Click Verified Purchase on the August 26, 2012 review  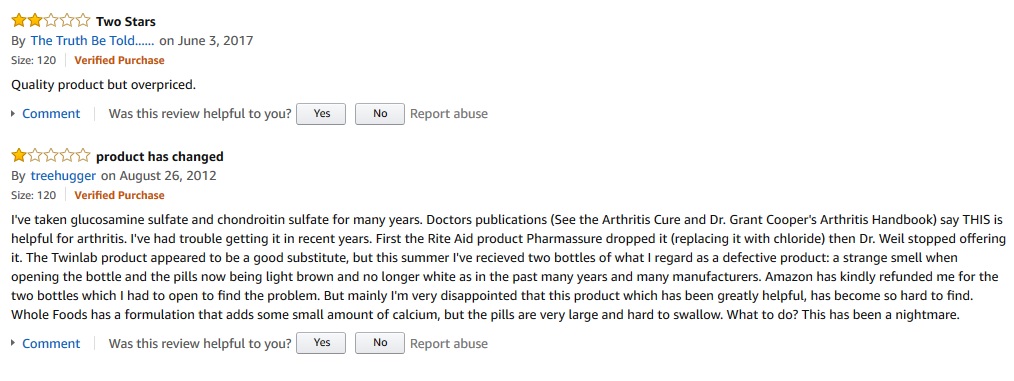point(120,195)
